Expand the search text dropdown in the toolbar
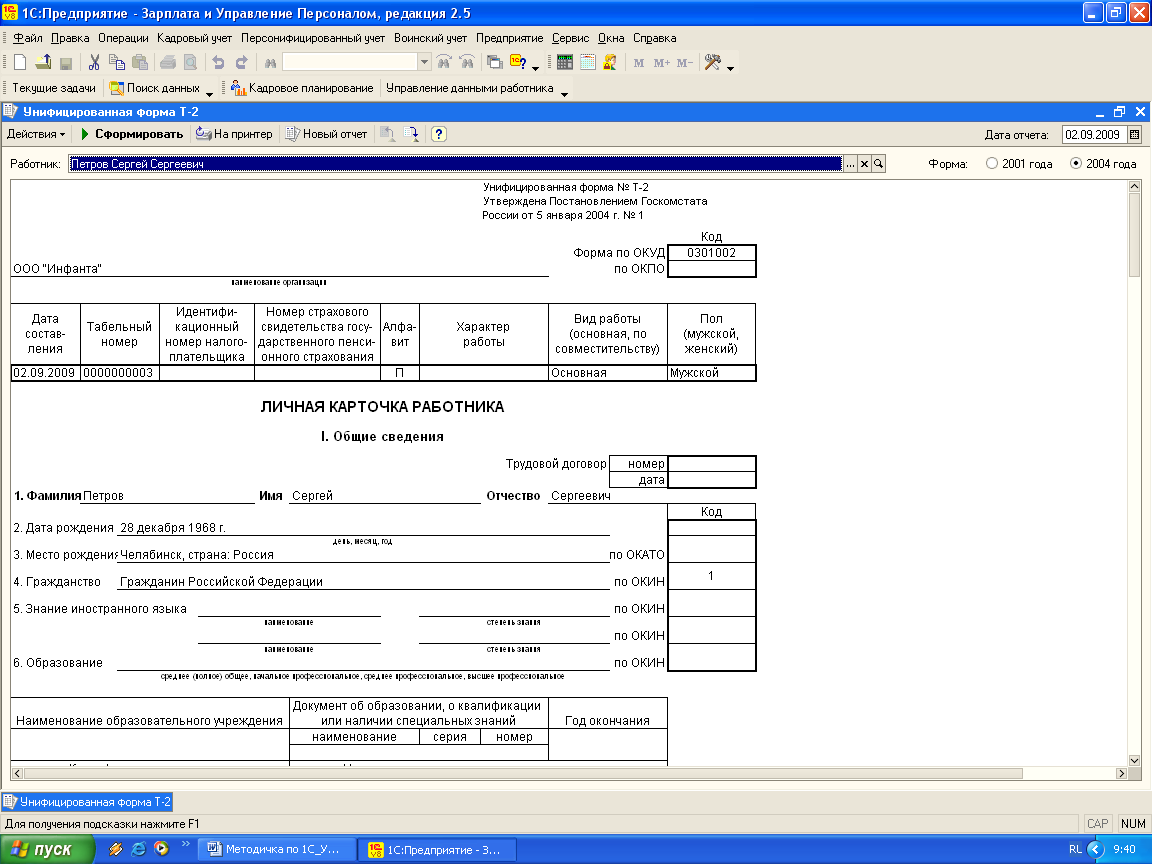Viewport: 1152px width, 864px height. [424, 62]
